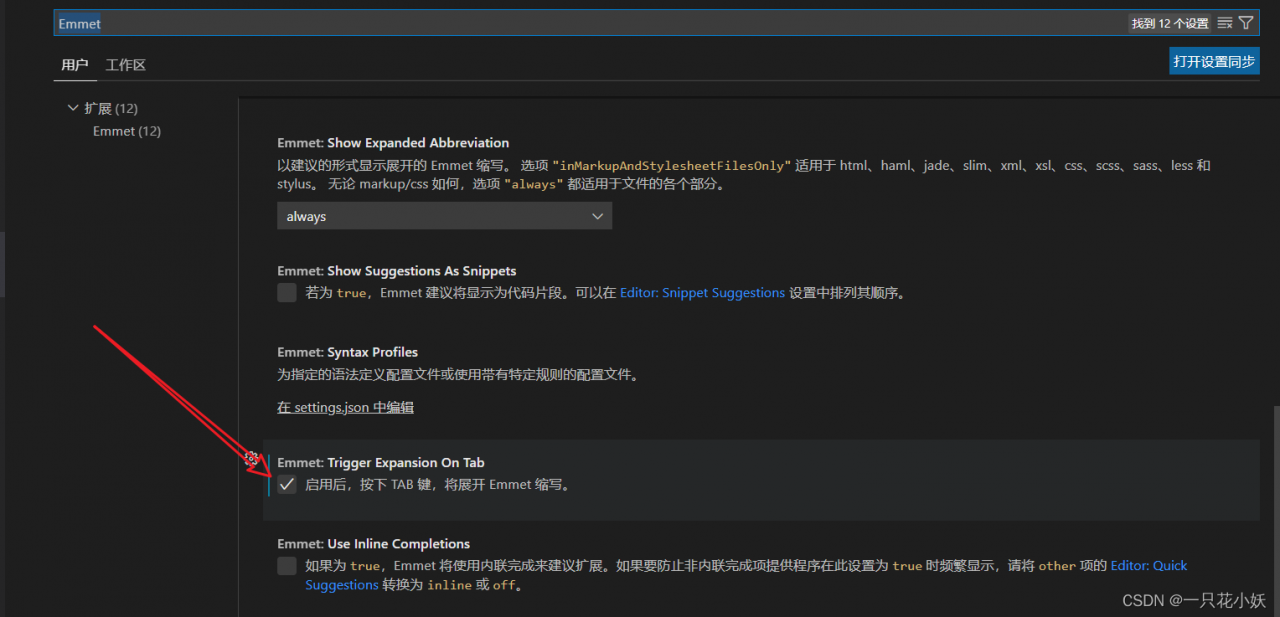Click the clear settings search icon
Viewport: 1280px width, 617px height.
point(1225,23)
